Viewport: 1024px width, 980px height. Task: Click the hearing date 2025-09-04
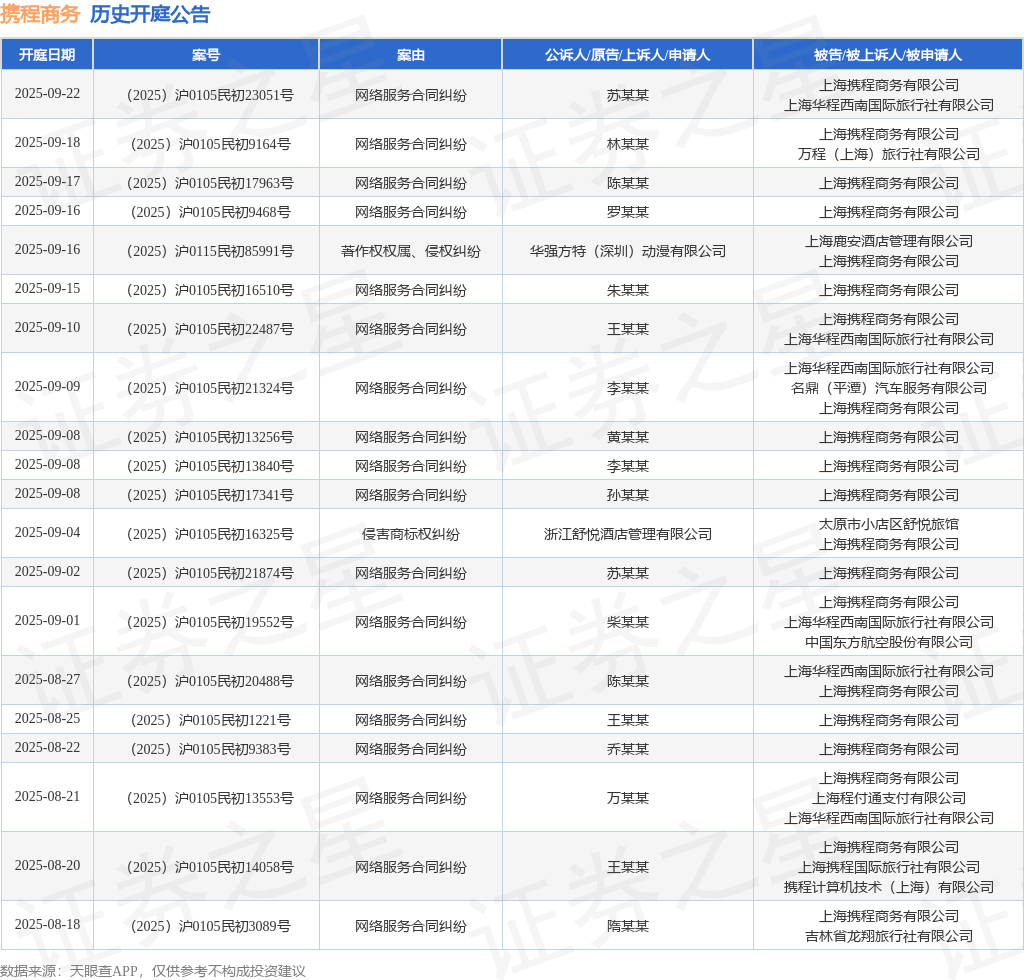tap(47, 532)
